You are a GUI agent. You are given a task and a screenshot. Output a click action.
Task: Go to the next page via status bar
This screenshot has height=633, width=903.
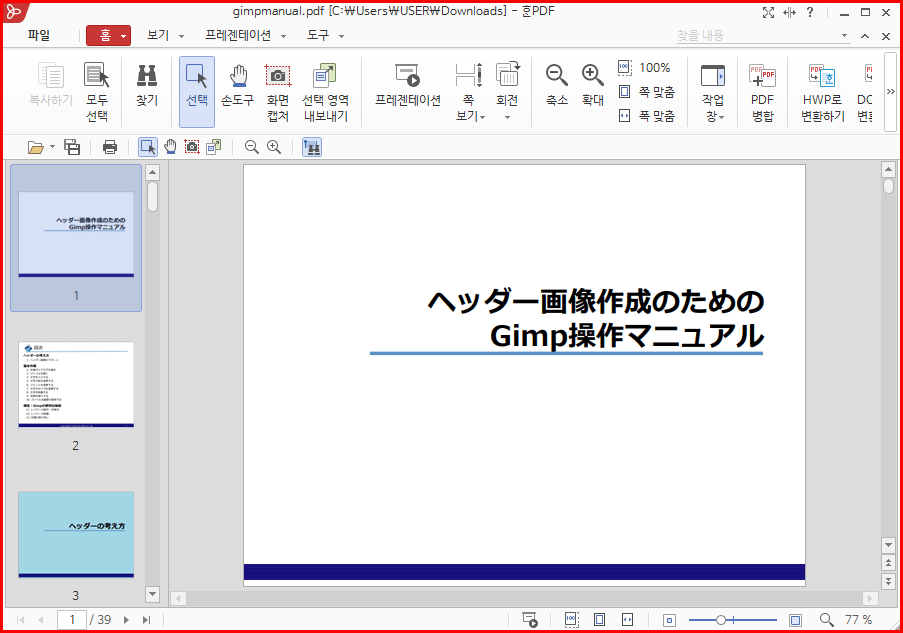click(x=126, y=620)
